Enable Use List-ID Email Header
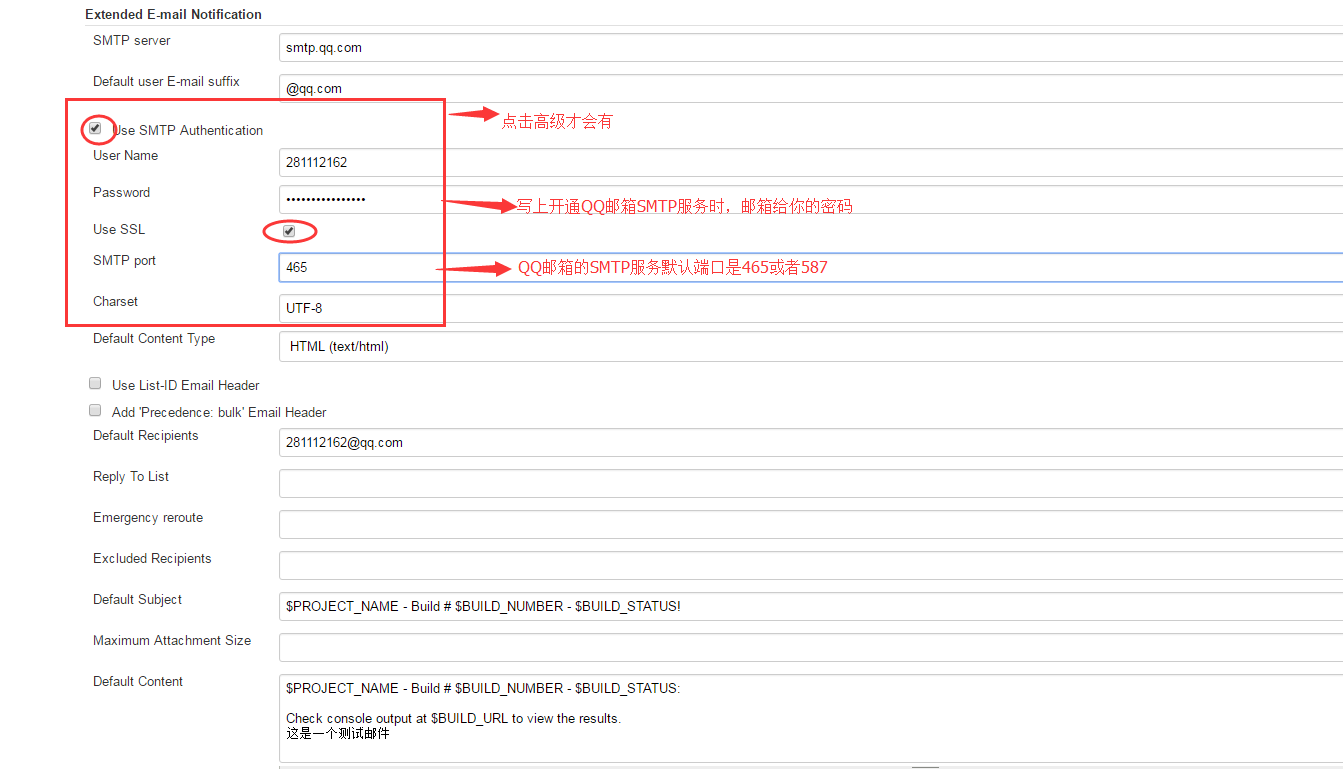 click(95, 384)
